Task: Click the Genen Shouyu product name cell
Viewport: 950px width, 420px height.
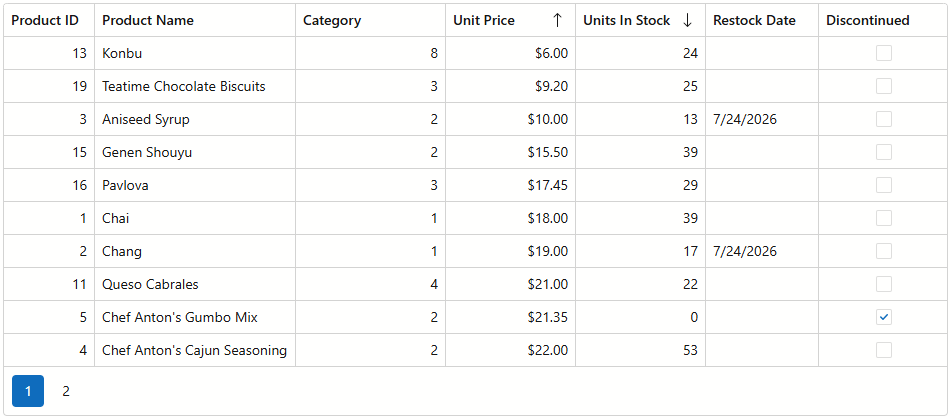Action: (195, 152)
